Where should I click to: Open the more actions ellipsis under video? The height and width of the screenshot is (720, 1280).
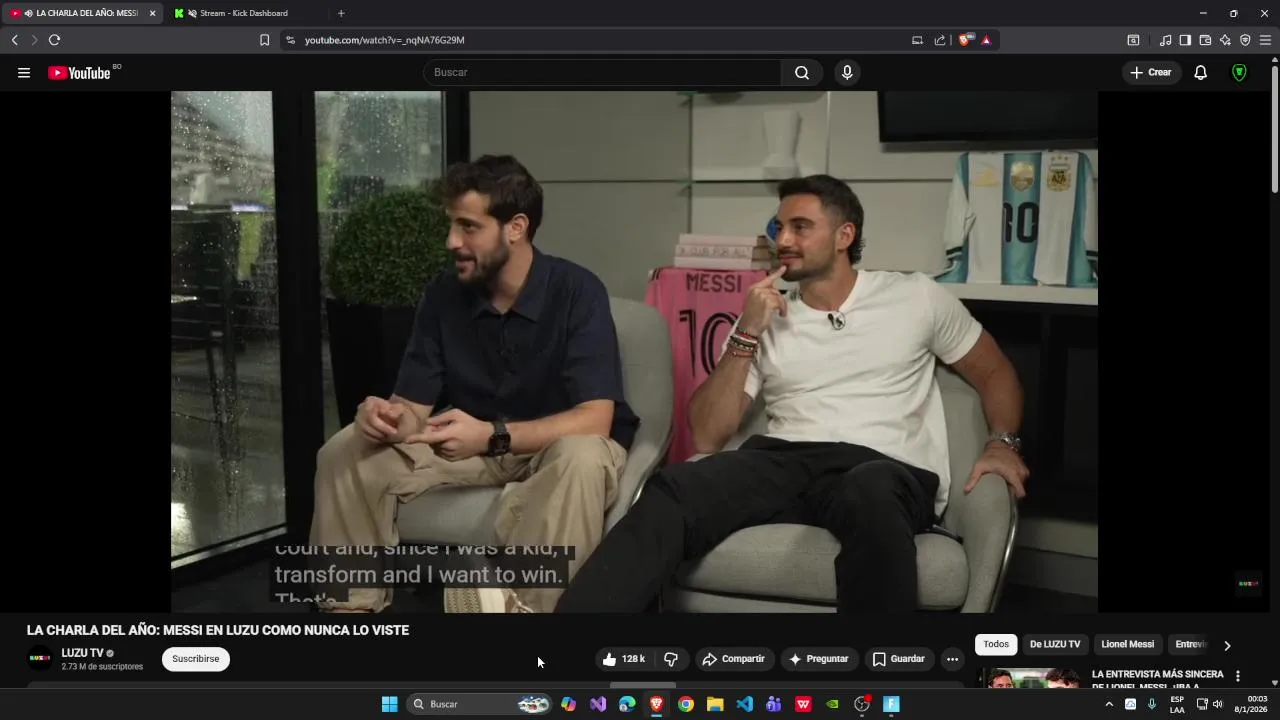952,659
